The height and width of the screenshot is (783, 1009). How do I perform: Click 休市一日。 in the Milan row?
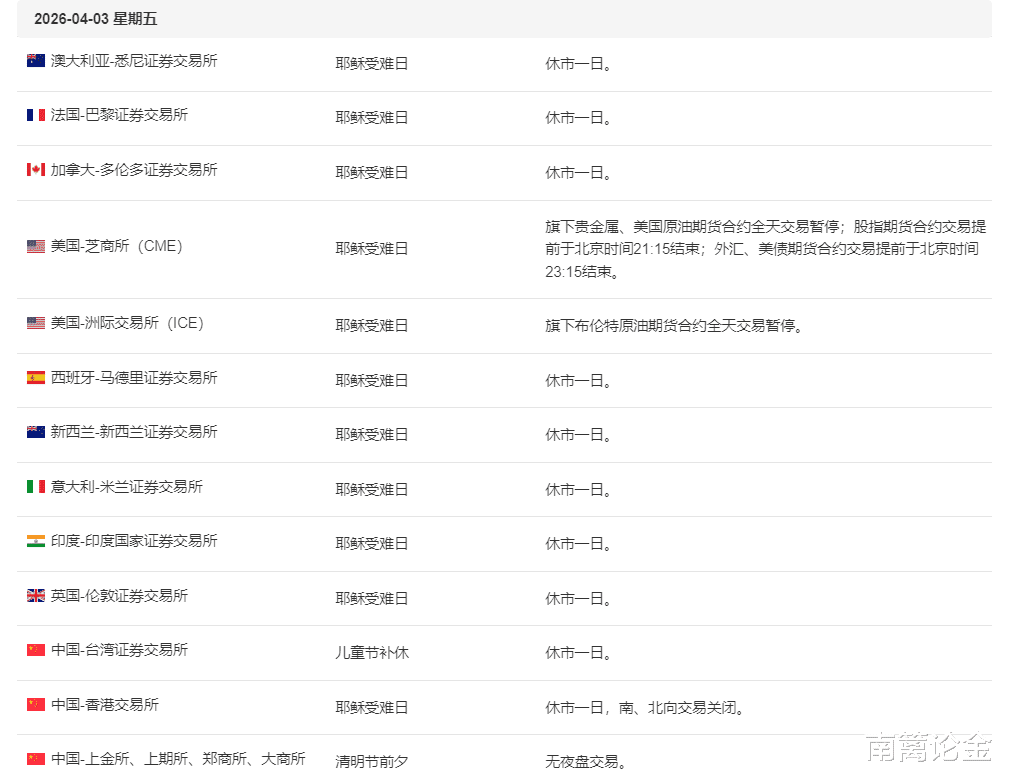(578, 490)
